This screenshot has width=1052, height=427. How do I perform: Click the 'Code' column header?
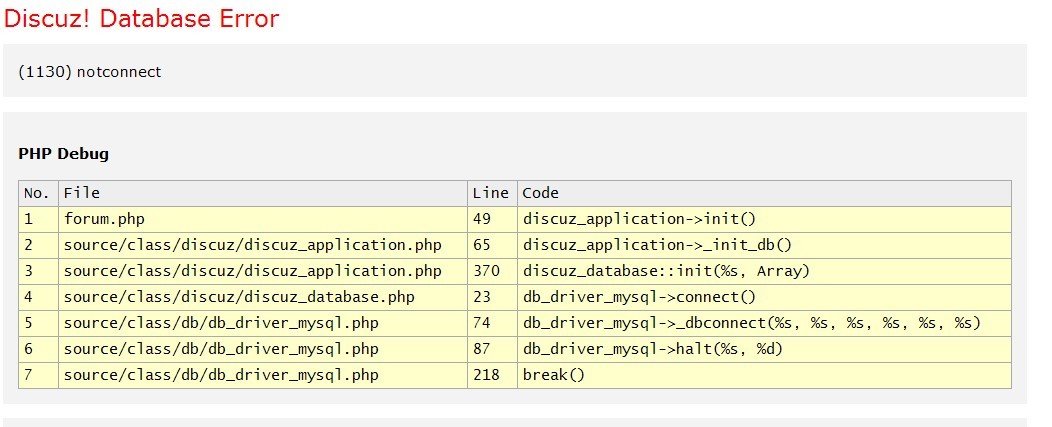click(764, 193)
